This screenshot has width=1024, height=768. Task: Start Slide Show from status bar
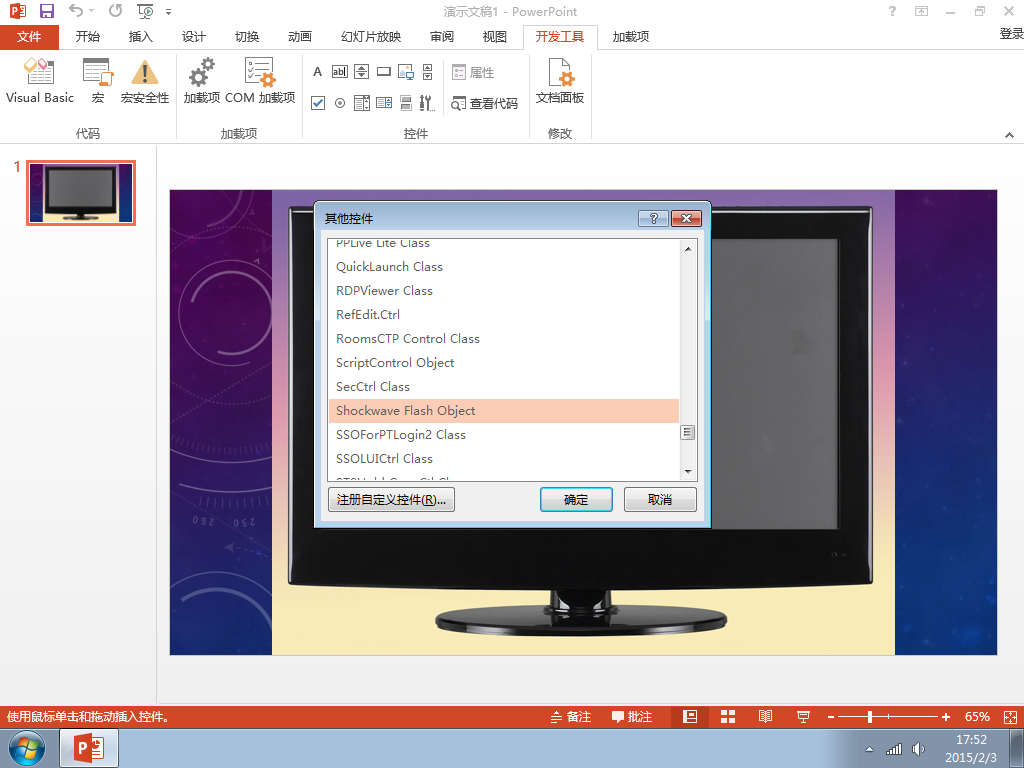(803, 716)
